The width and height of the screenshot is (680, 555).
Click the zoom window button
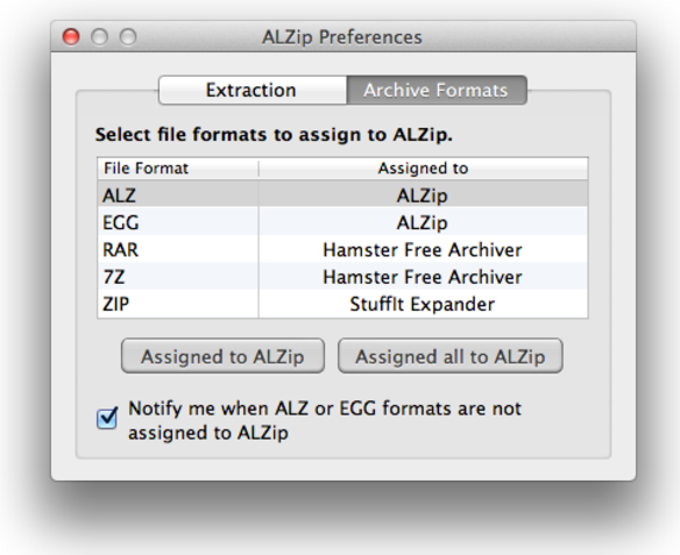click(128, 37)
